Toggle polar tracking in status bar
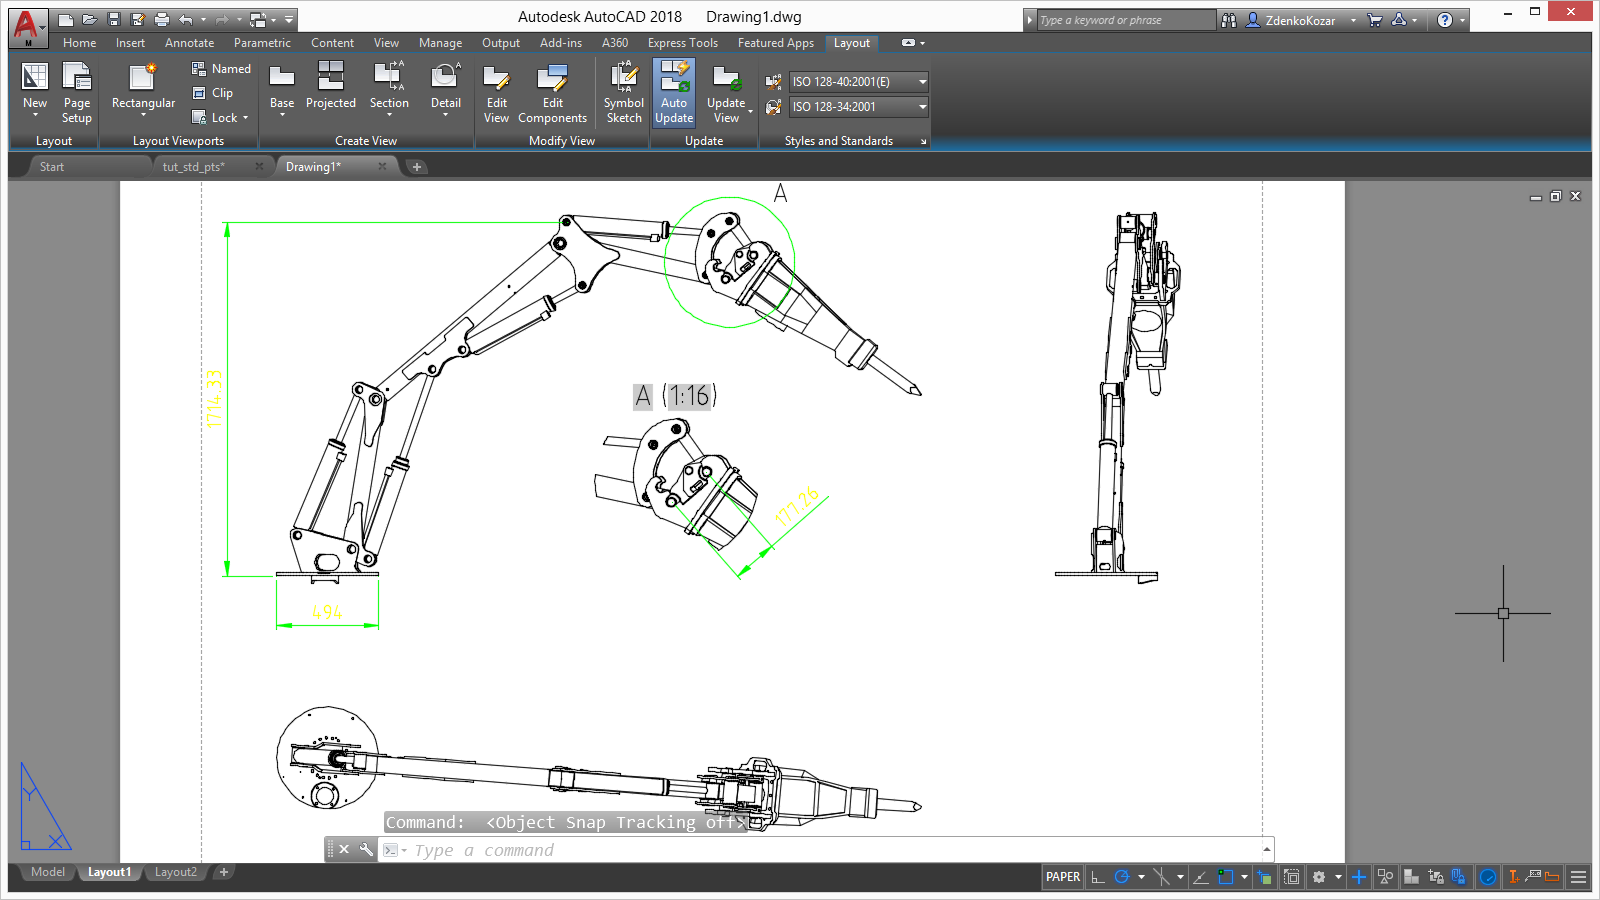 [1122, 877]
